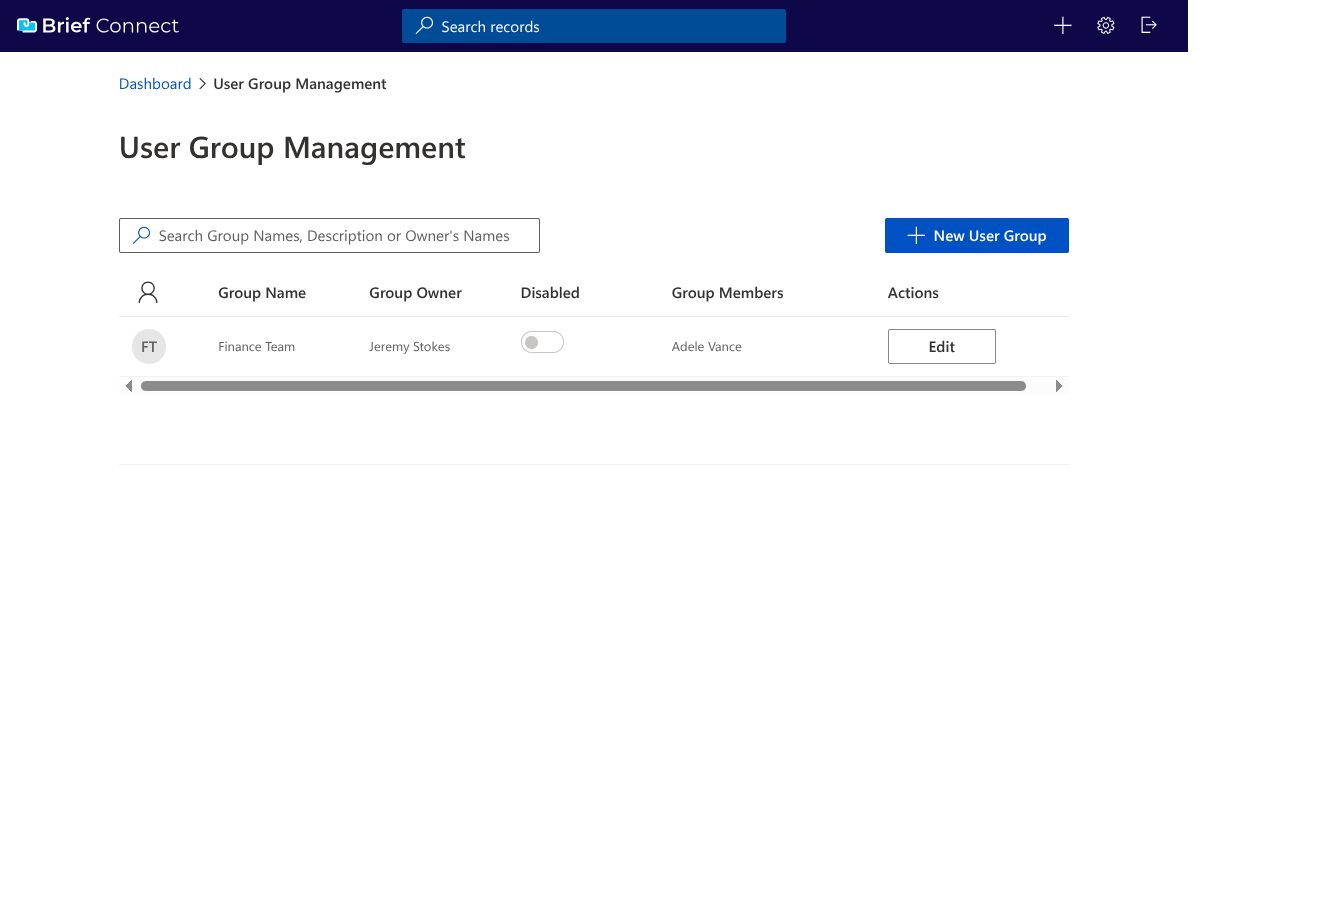
Task: Click the right arrow of the table scrollbar
Action: [1059, 385]
